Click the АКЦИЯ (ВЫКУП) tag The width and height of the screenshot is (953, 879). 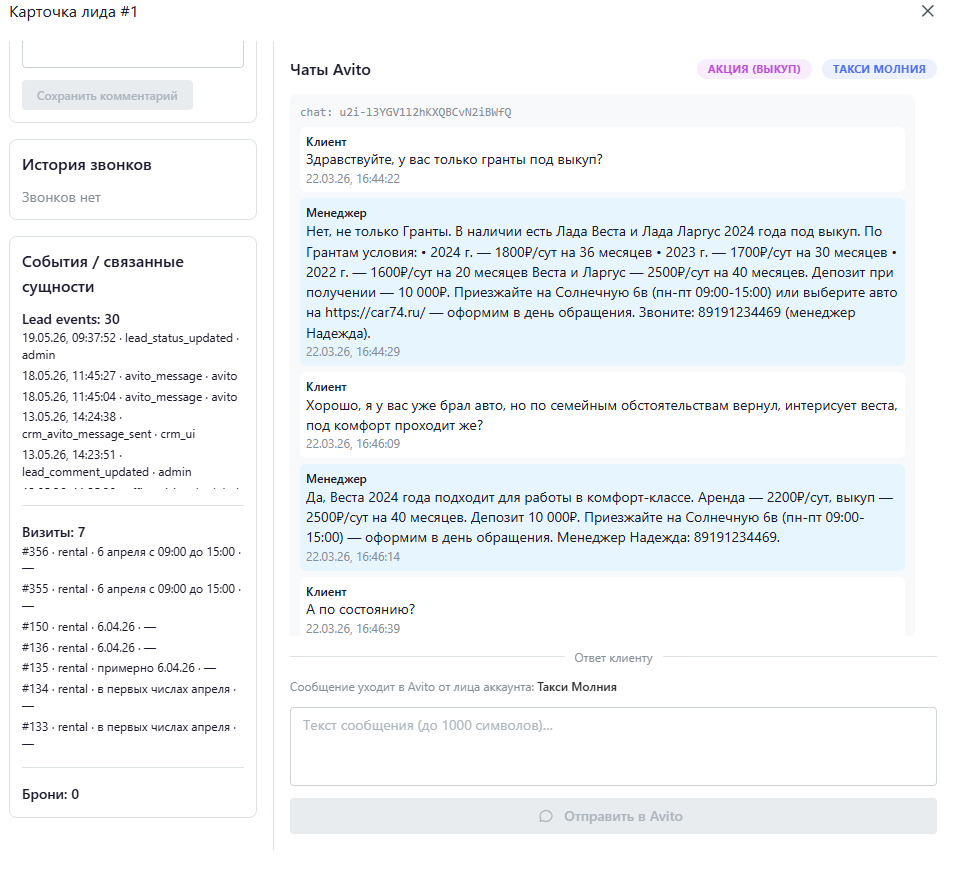pyautogui.click(x=754, y=69)
